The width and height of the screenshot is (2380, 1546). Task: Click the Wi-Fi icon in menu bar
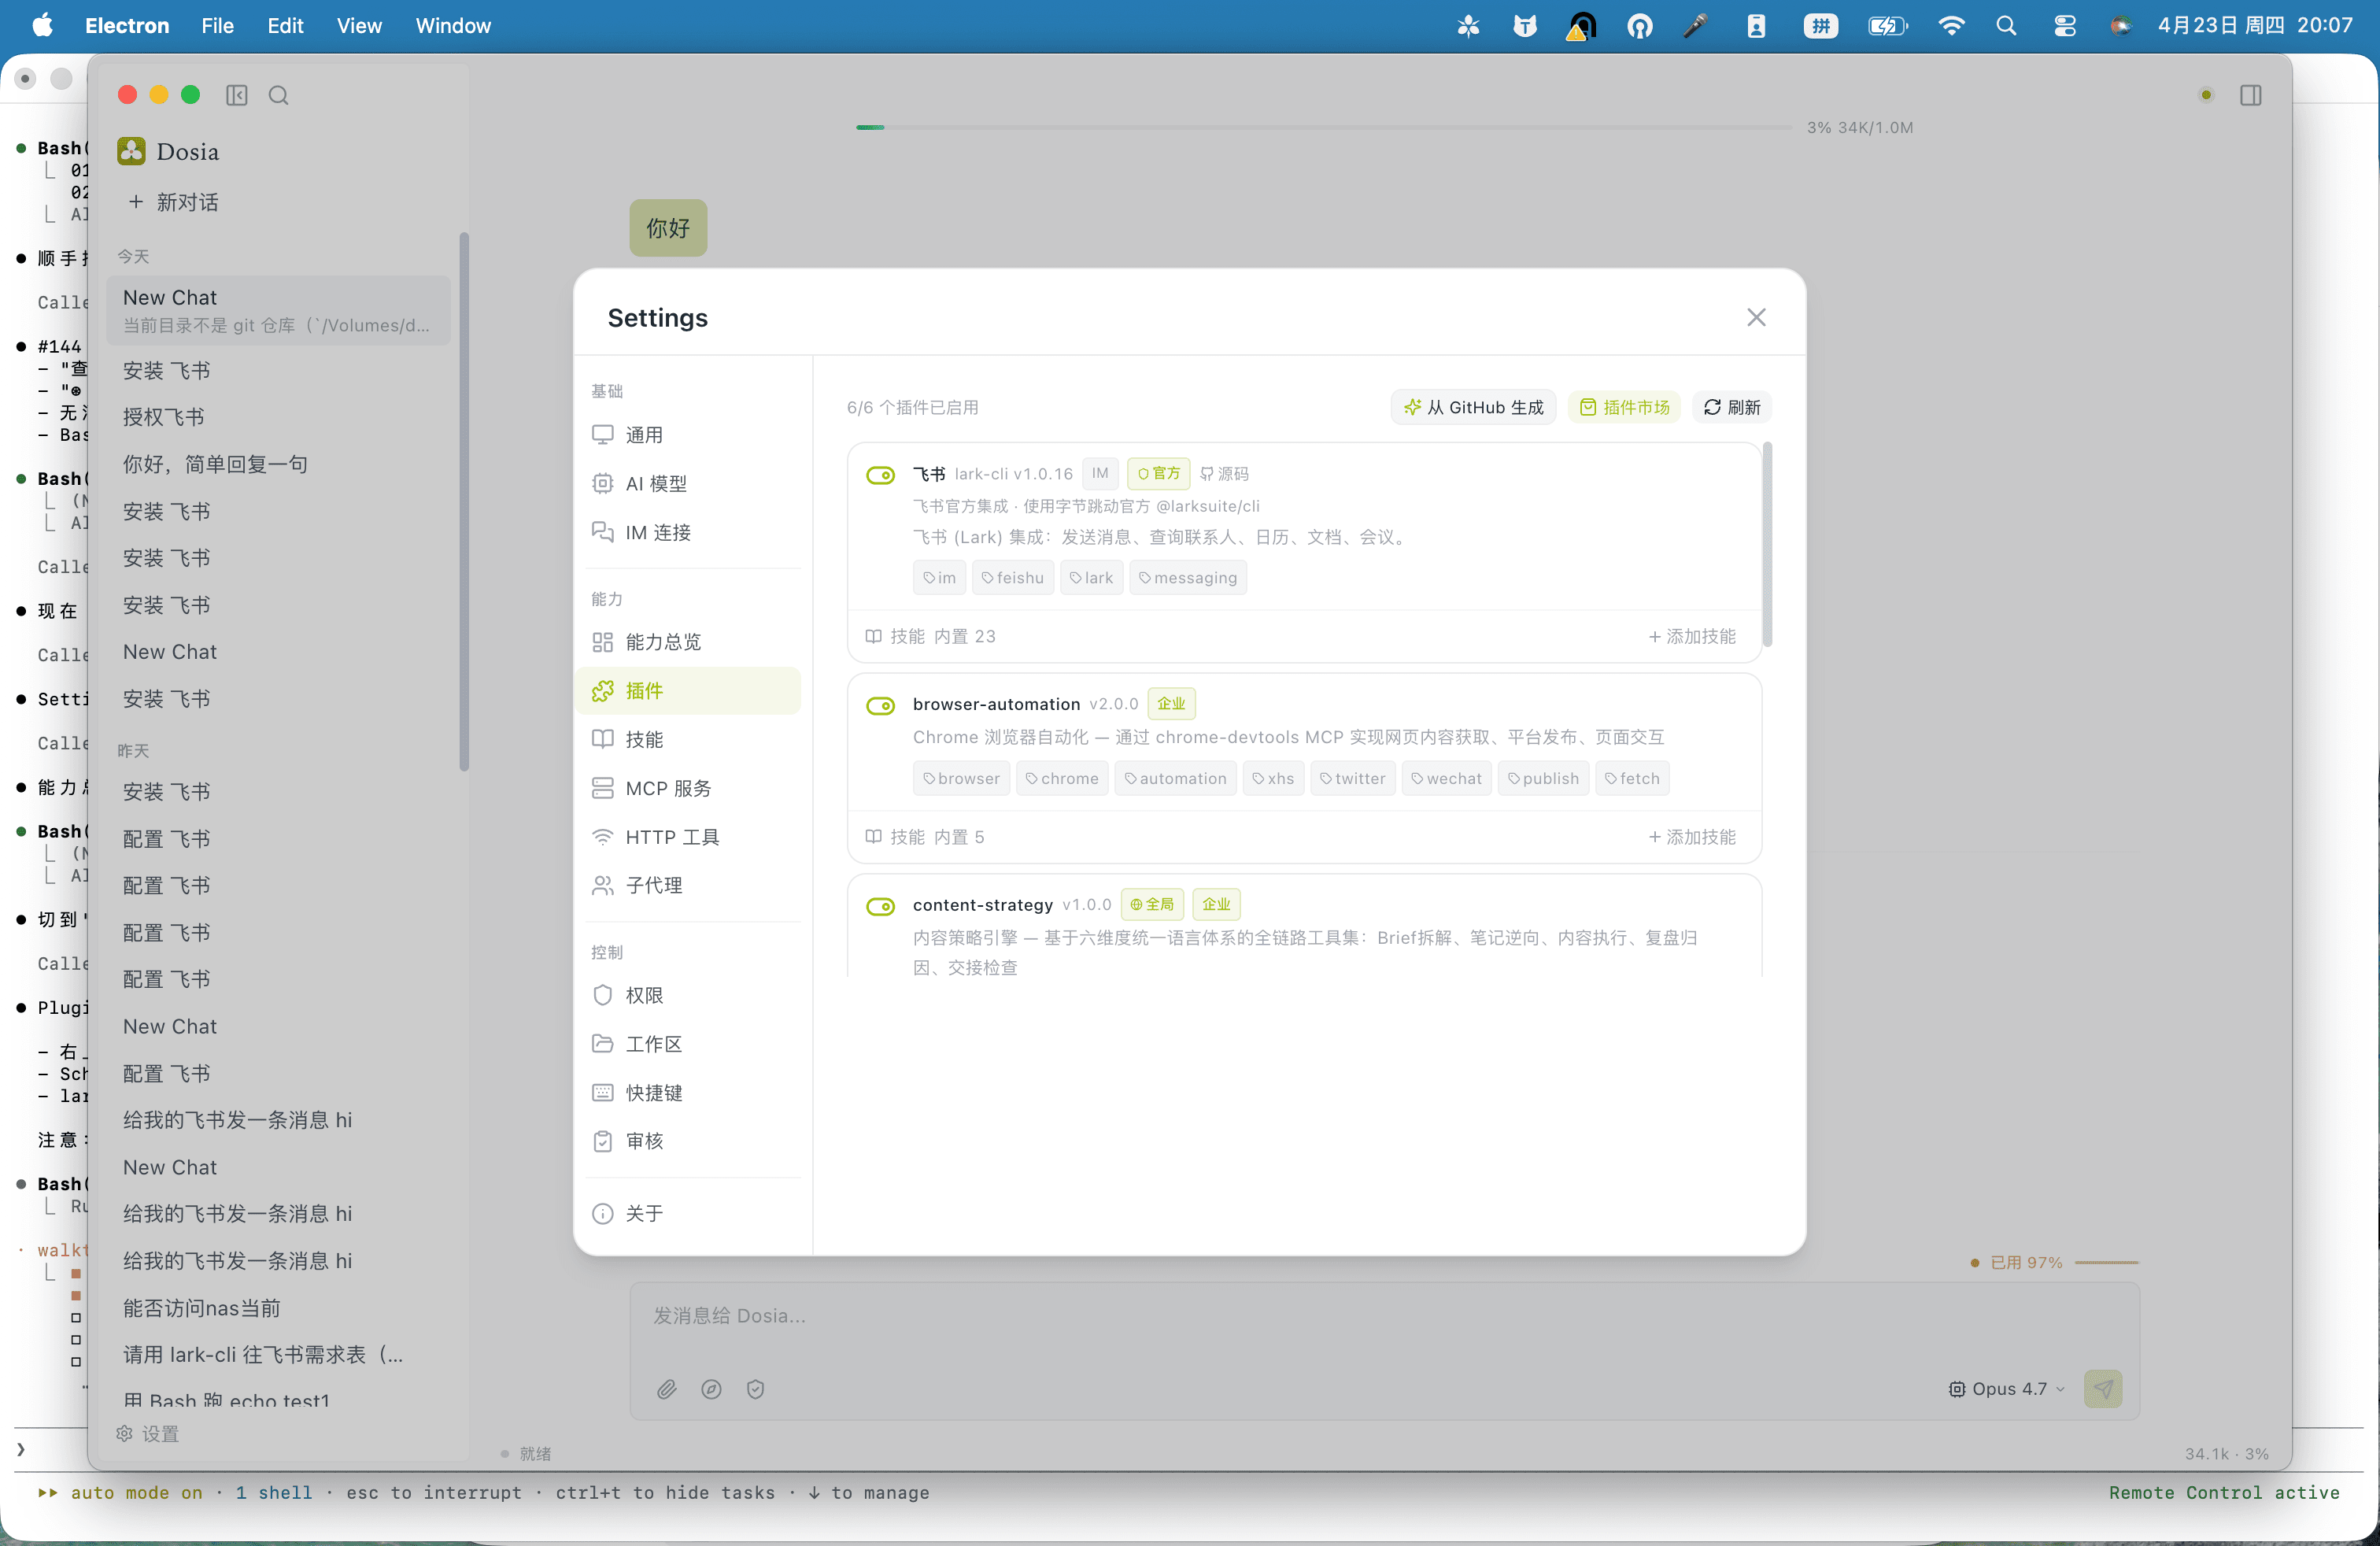pos(1951,25)
